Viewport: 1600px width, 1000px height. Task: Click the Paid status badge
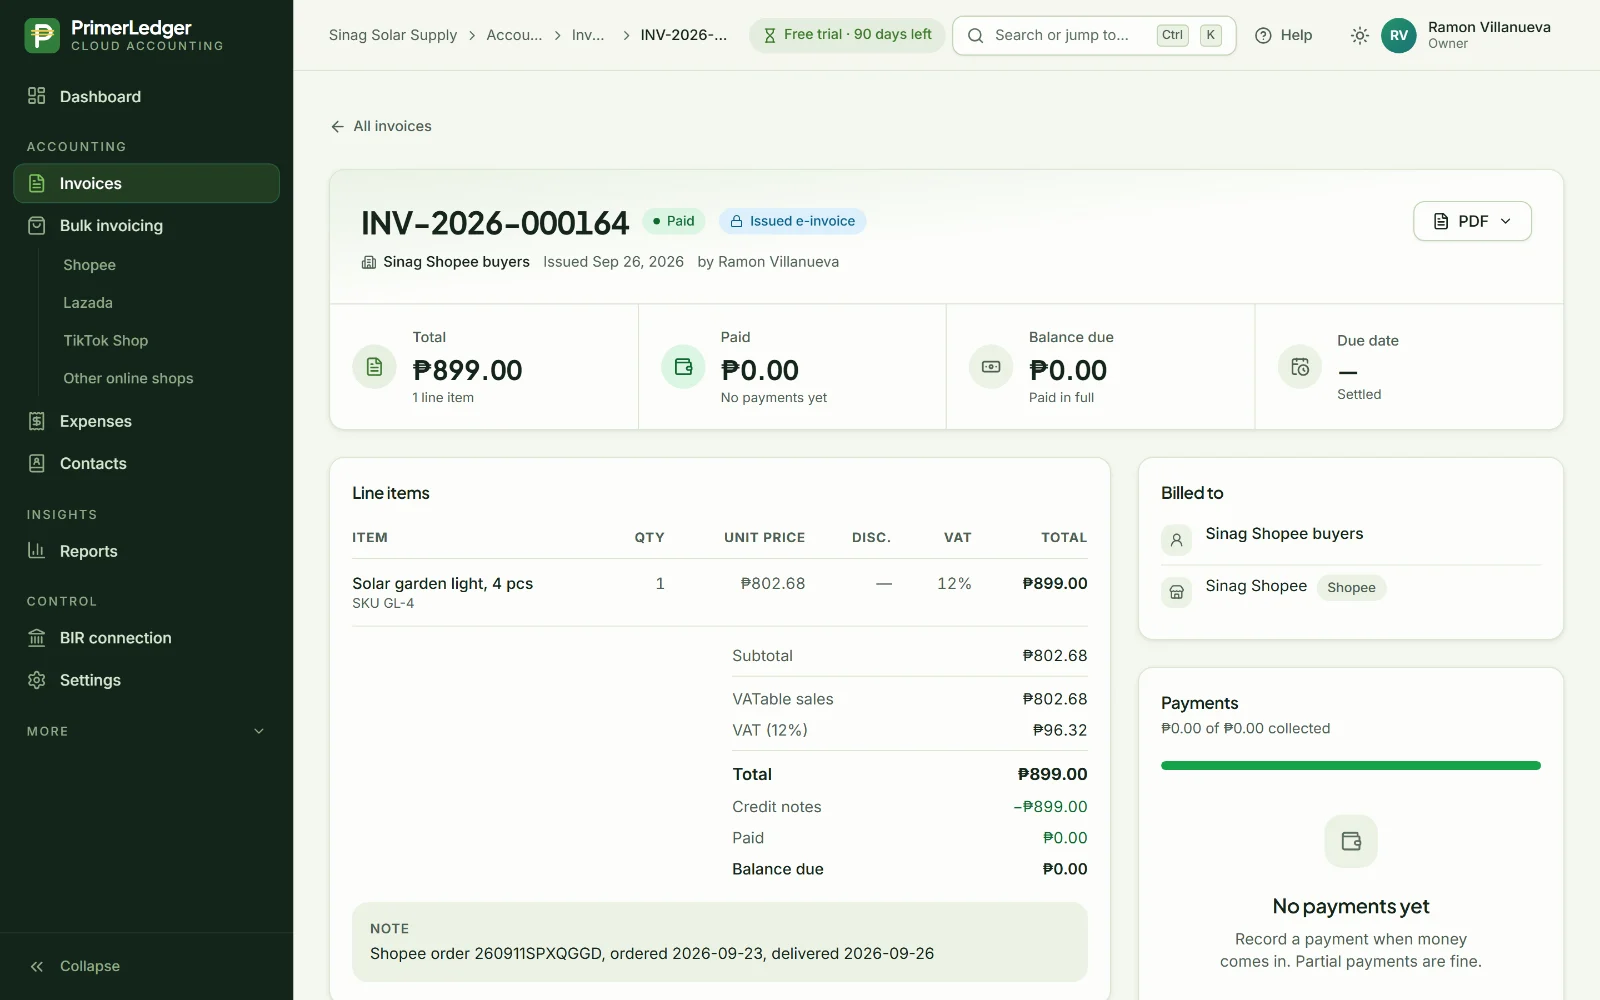point(674,221)
